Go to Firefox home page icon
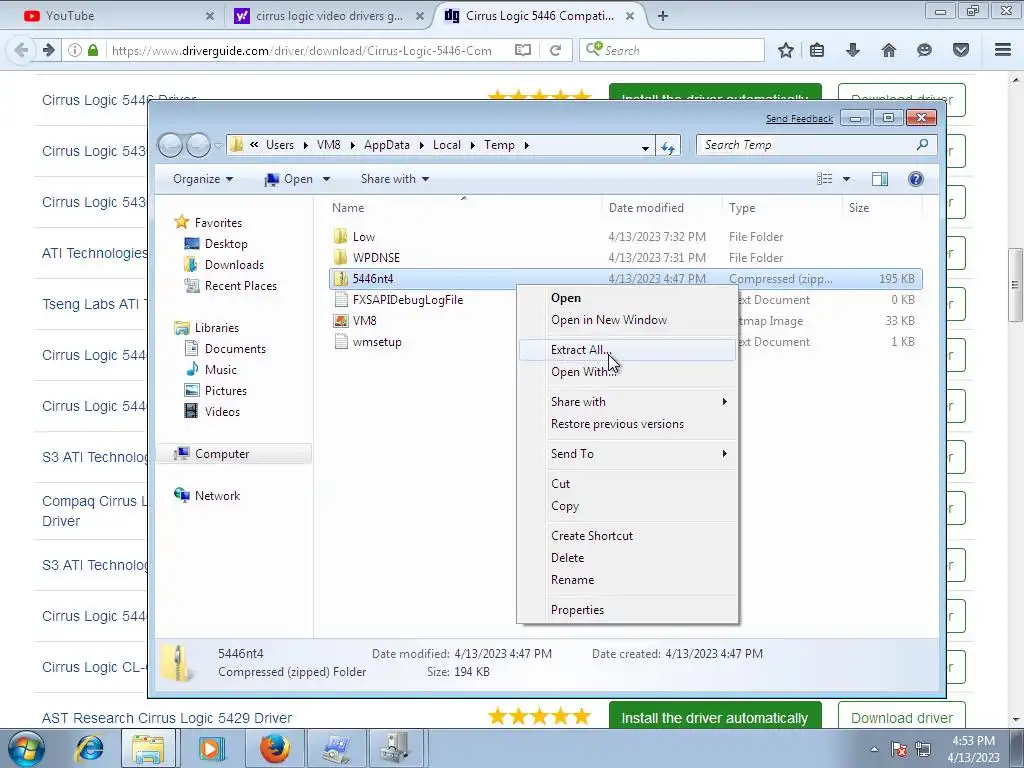The image size is (1024, 768). click(888, 50)
